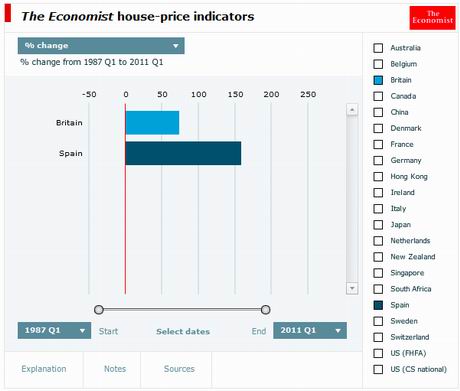Open the % change dropdown
Viewport: 460px width, 391px height.
pyautogui.click(x=101, y=46)
